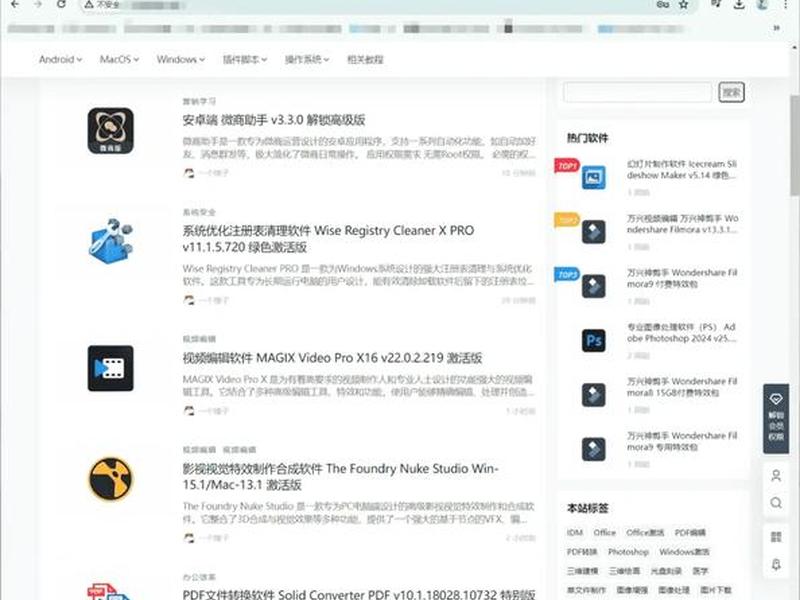The height and width of the screenshot is (600, 800).
Task: Click the Filmora v13 icon in hot software
Action: point(594,232)
